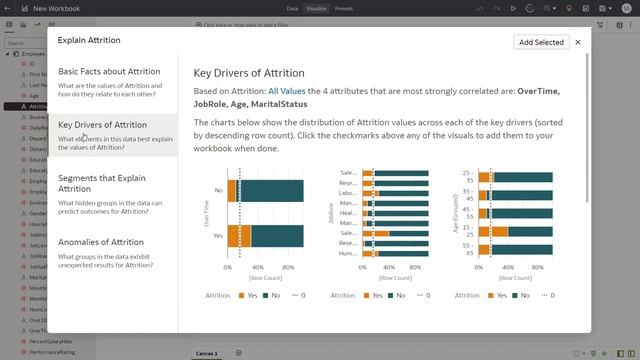Click the orange Yes swatch in OverTime legend
Viewport: 640px width, 360px height.
241,296
